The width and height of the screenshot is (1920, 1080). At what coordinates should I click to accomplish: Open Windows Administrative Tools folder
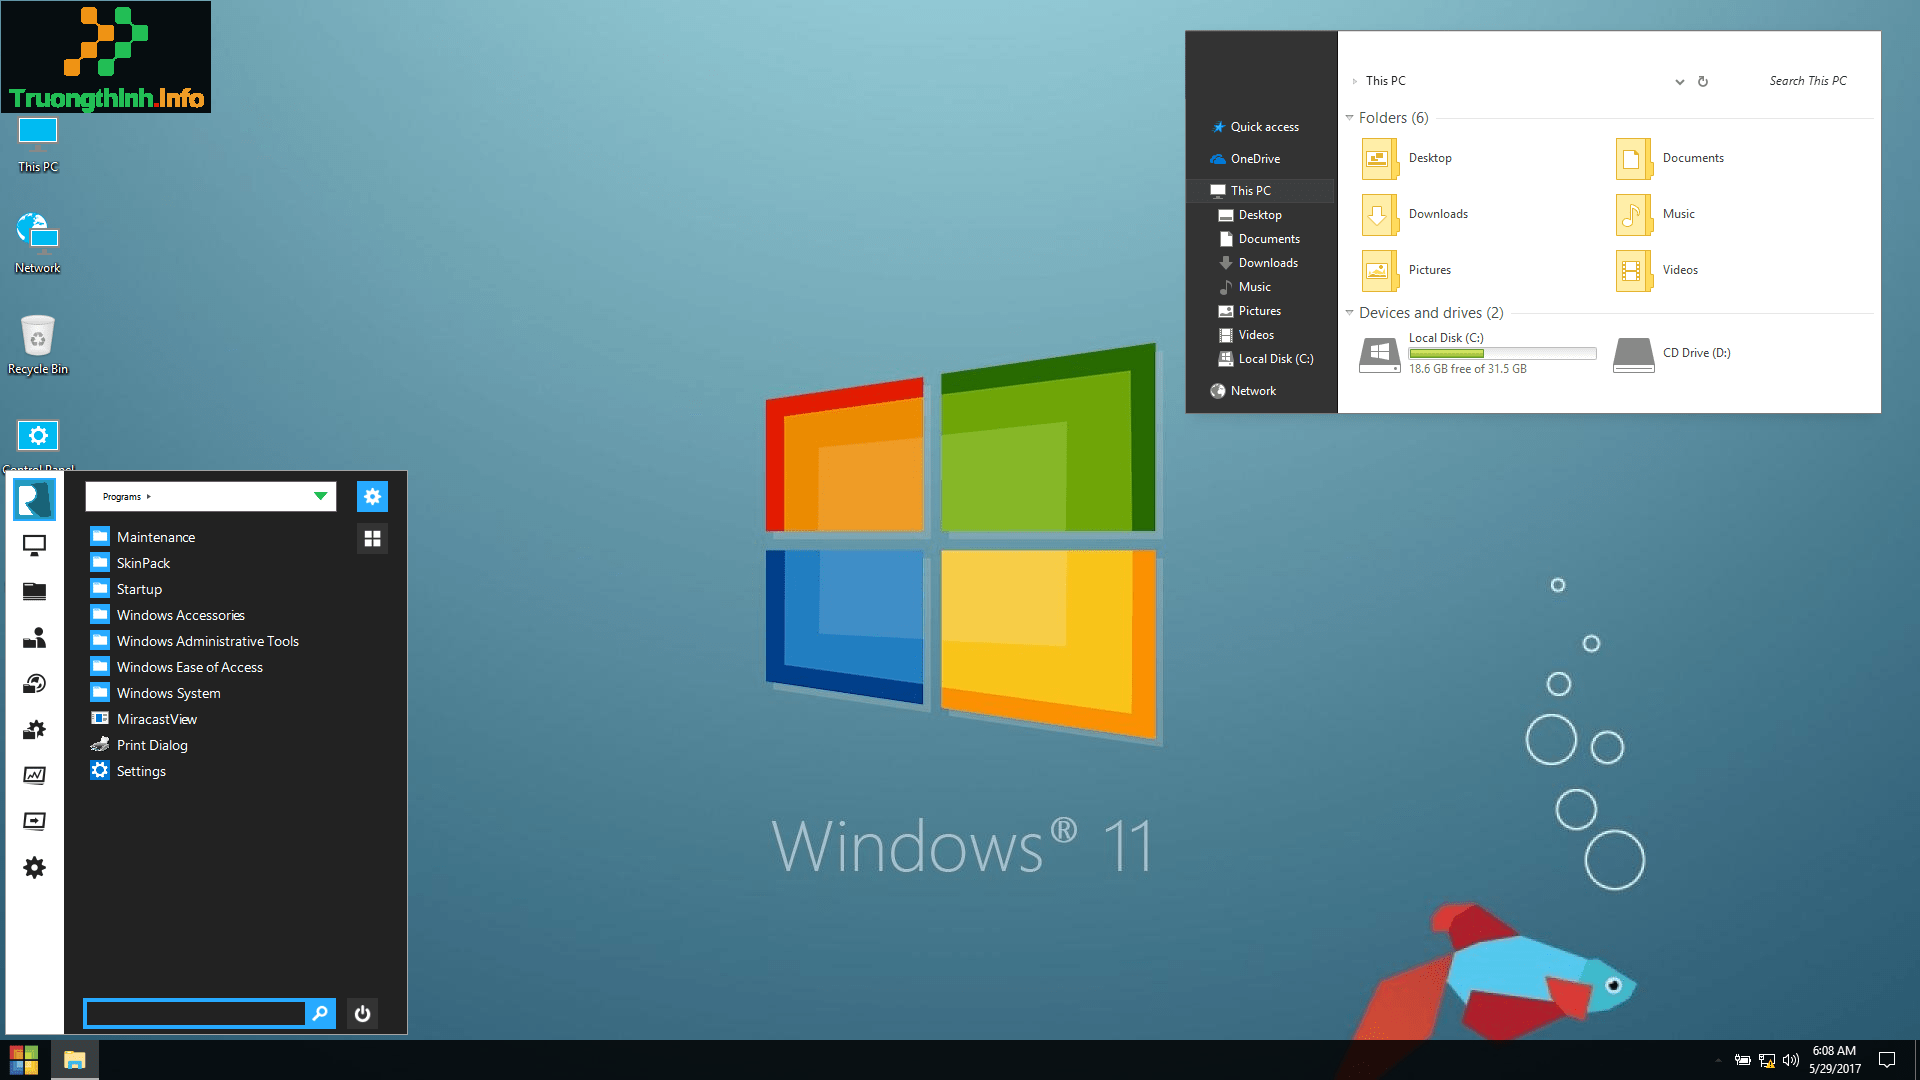pyautogui.click(x=194, y=641)
